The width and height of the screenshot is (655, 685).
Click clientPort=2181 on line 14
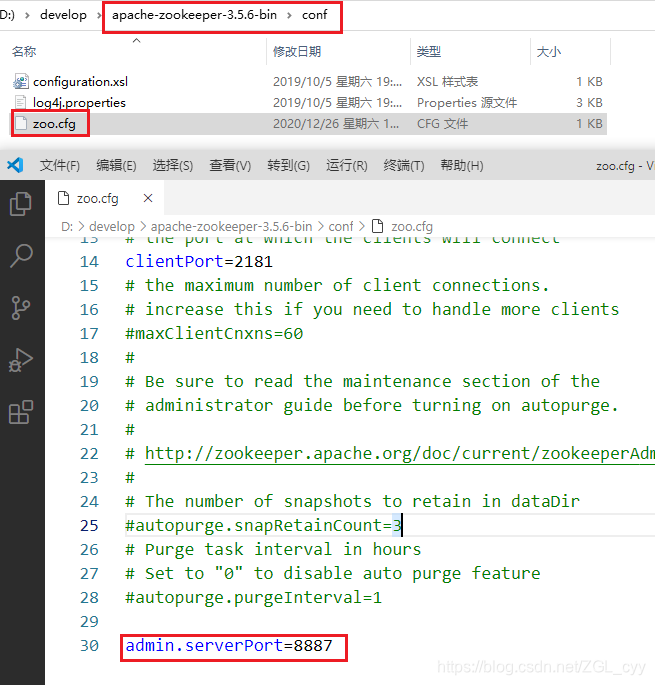[199, 262]
